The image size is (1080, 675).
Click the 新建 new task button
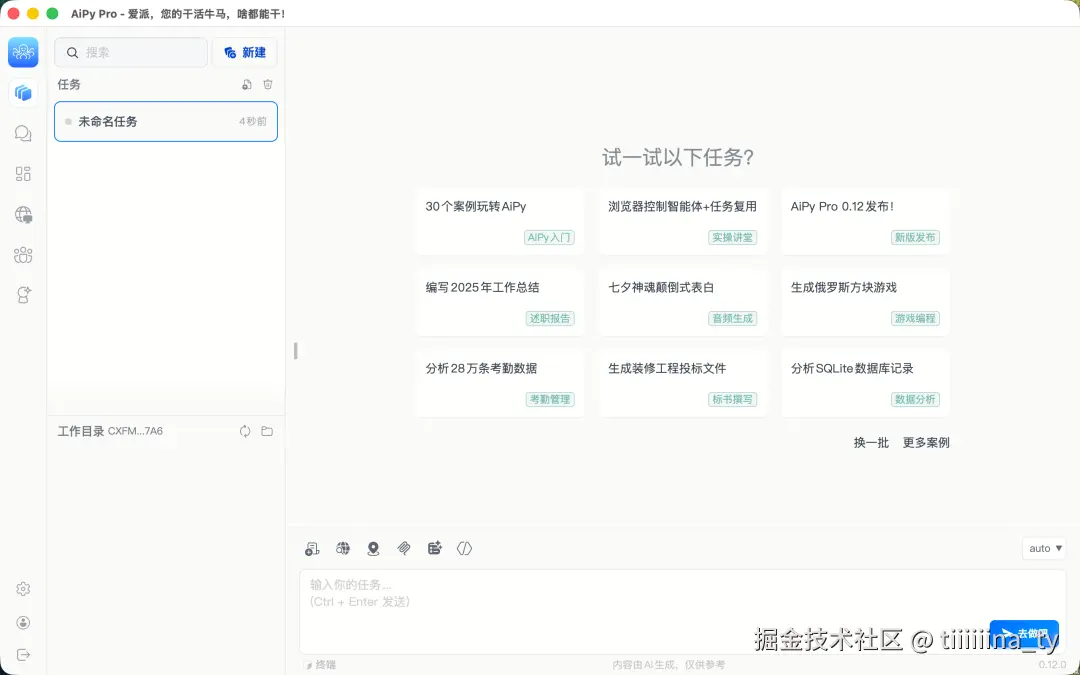[x=245, y=52]
